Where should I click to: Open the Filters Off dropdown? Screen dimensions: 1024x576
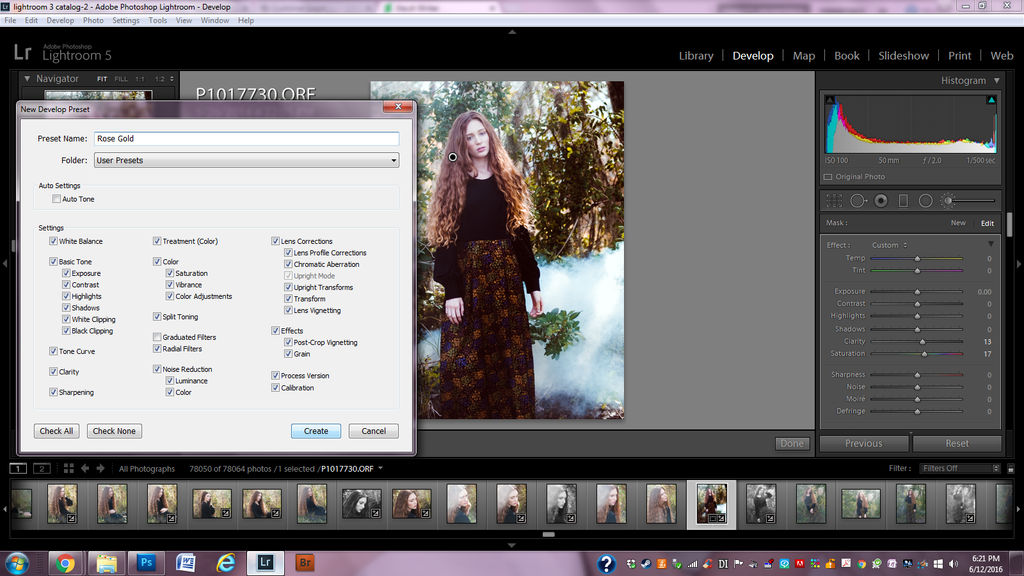[960, 468]
